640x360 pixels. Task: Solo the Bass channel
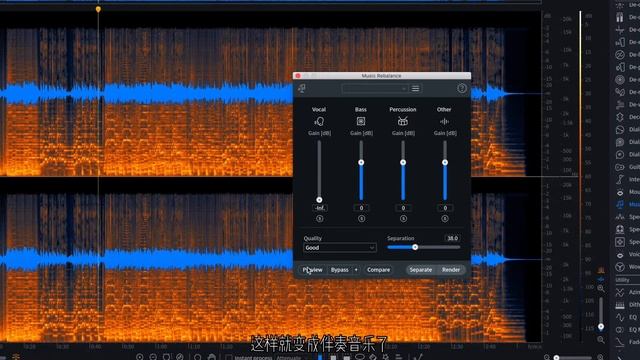pos(361,219)
